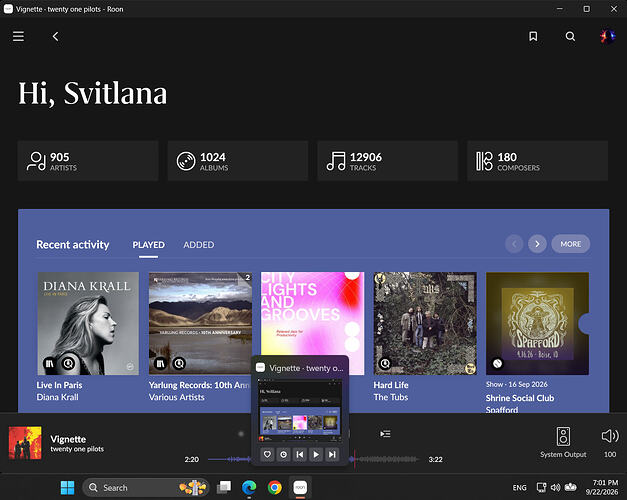627x500 pixels.
Task: Open the Live In Paris title link
Action: click(x=59, y=385)
